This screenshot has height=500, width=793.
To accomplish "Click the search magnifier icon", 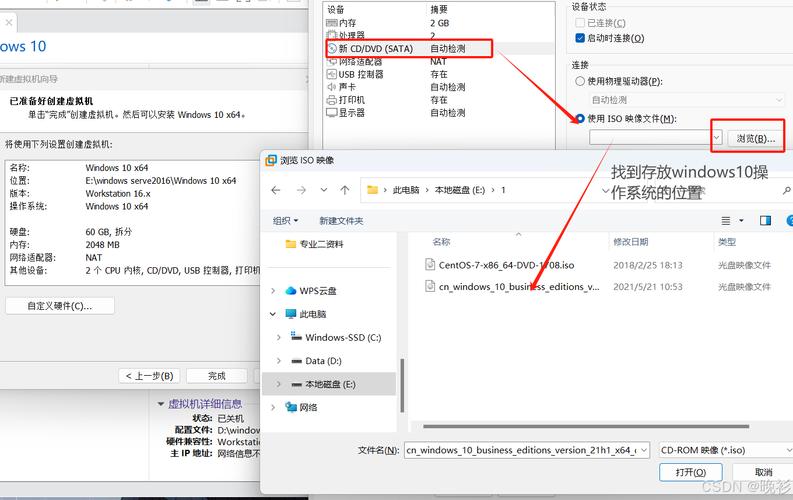I will pyautogui.click(x=787, y=191).
